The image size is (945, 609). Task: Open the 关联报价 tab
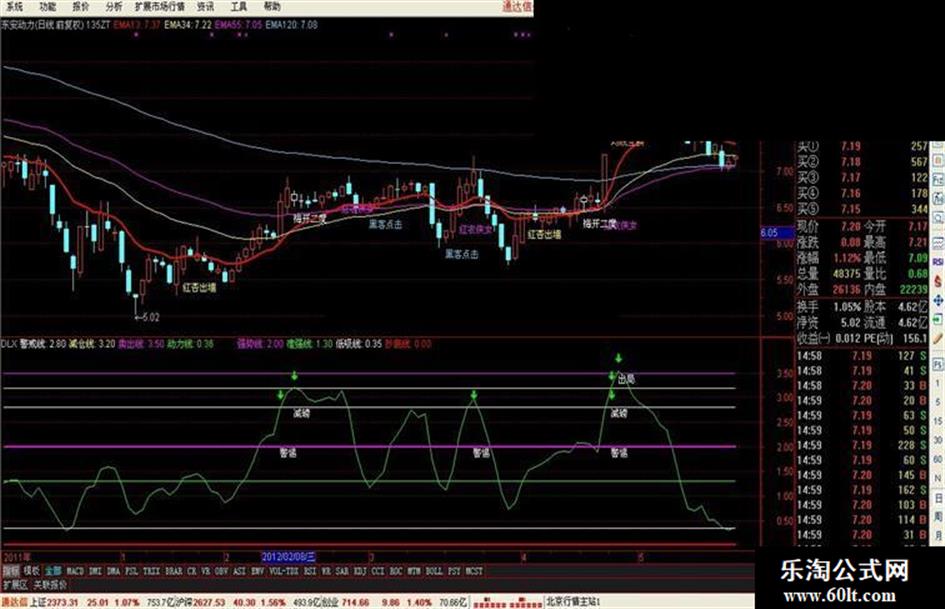pos(50,584)
